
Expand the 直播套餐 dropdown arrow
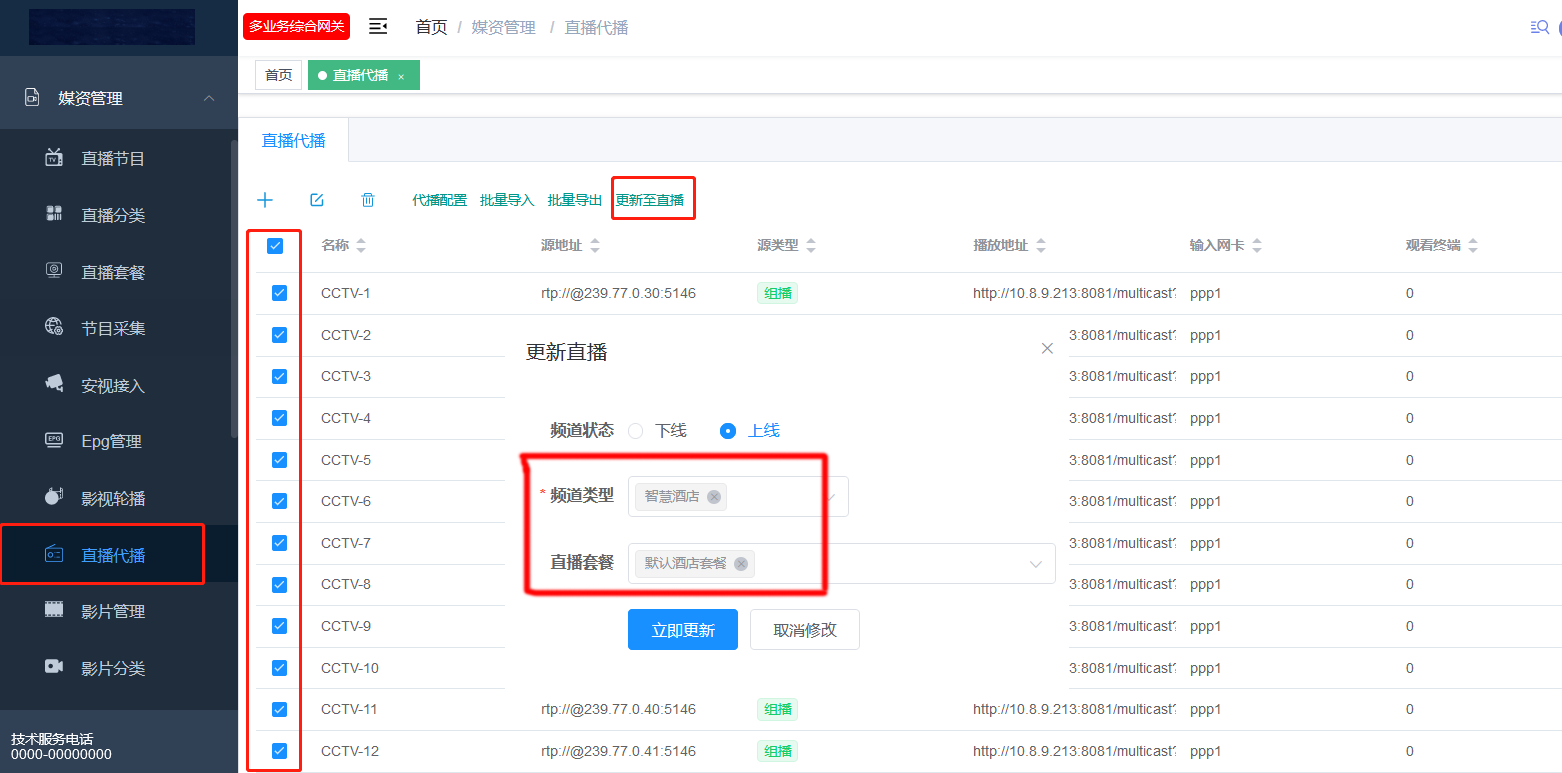click(x=1036, y=564)
